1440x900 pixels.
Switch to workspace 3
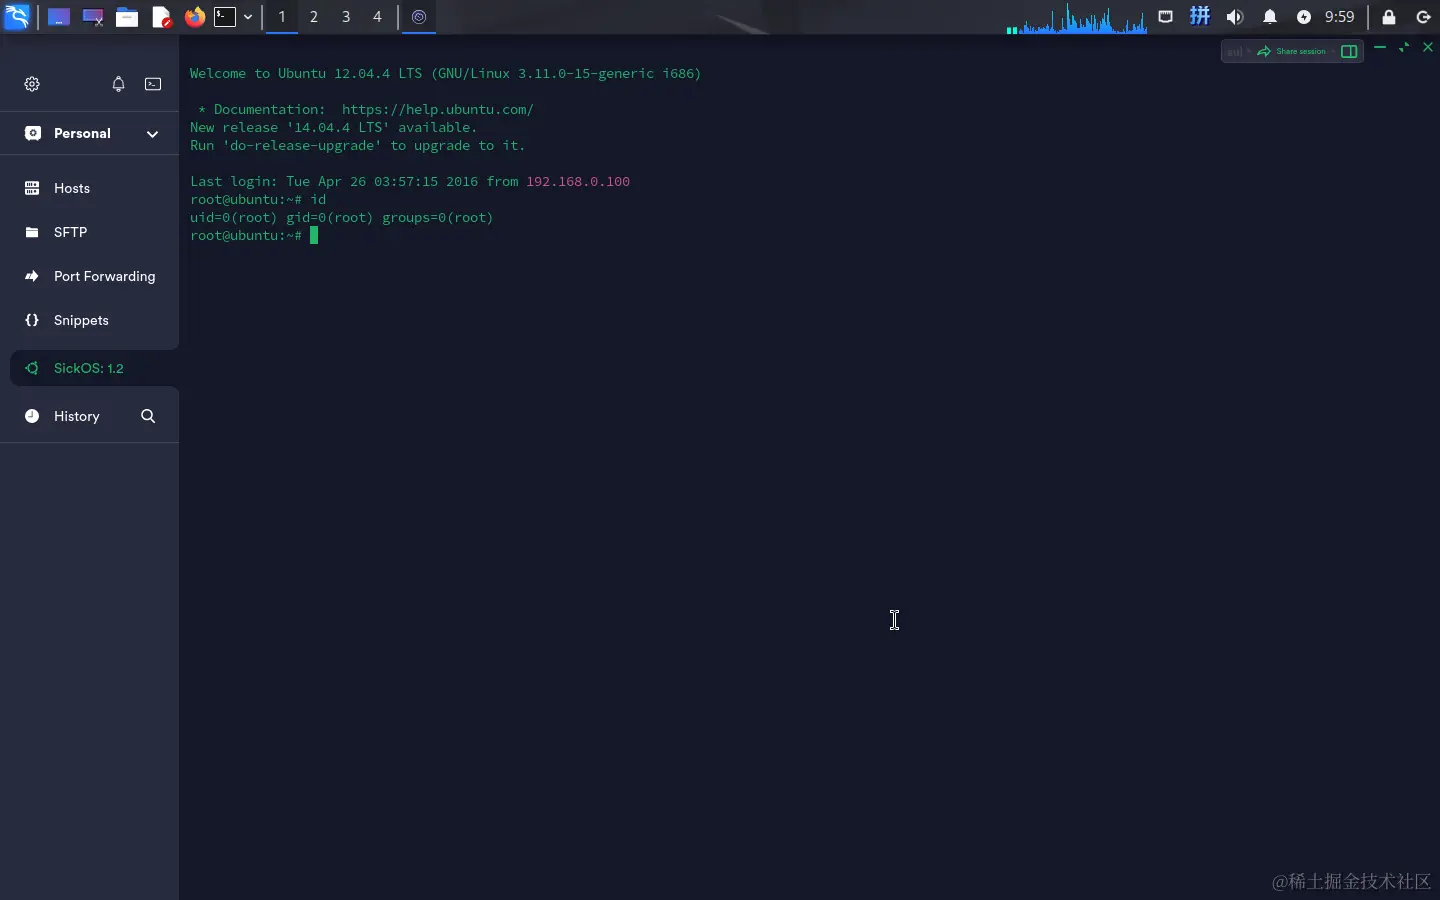coord(346,17)
